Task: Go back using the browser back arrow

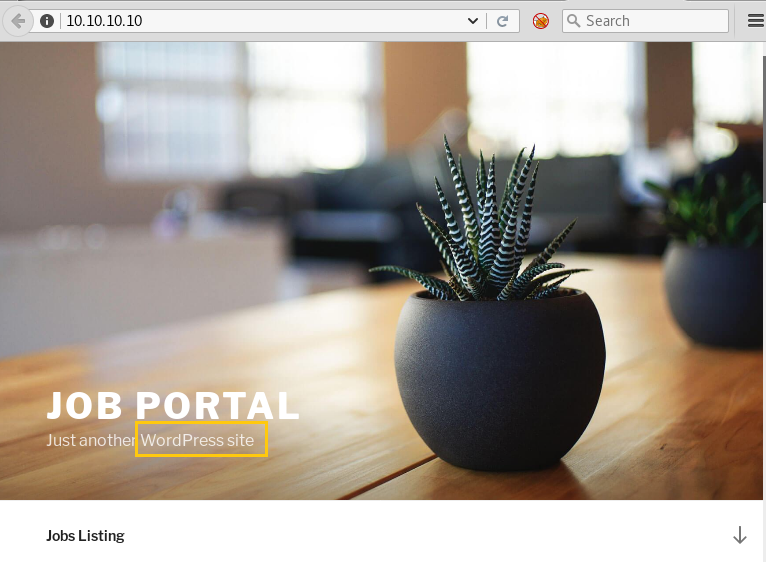Action: [18, 21]
